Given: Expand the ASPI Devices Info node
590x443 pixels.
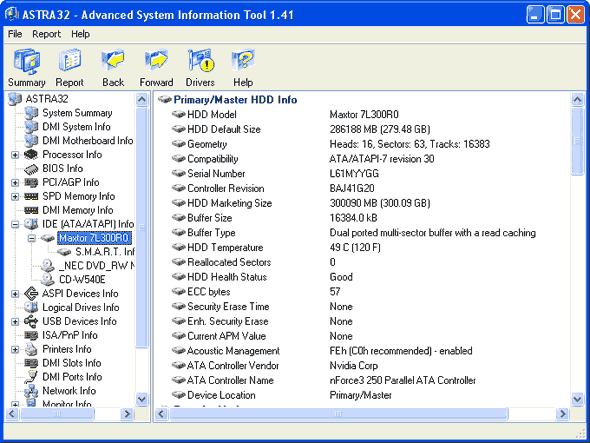Looking at the screenshot, I should click(x=15, y=294).
